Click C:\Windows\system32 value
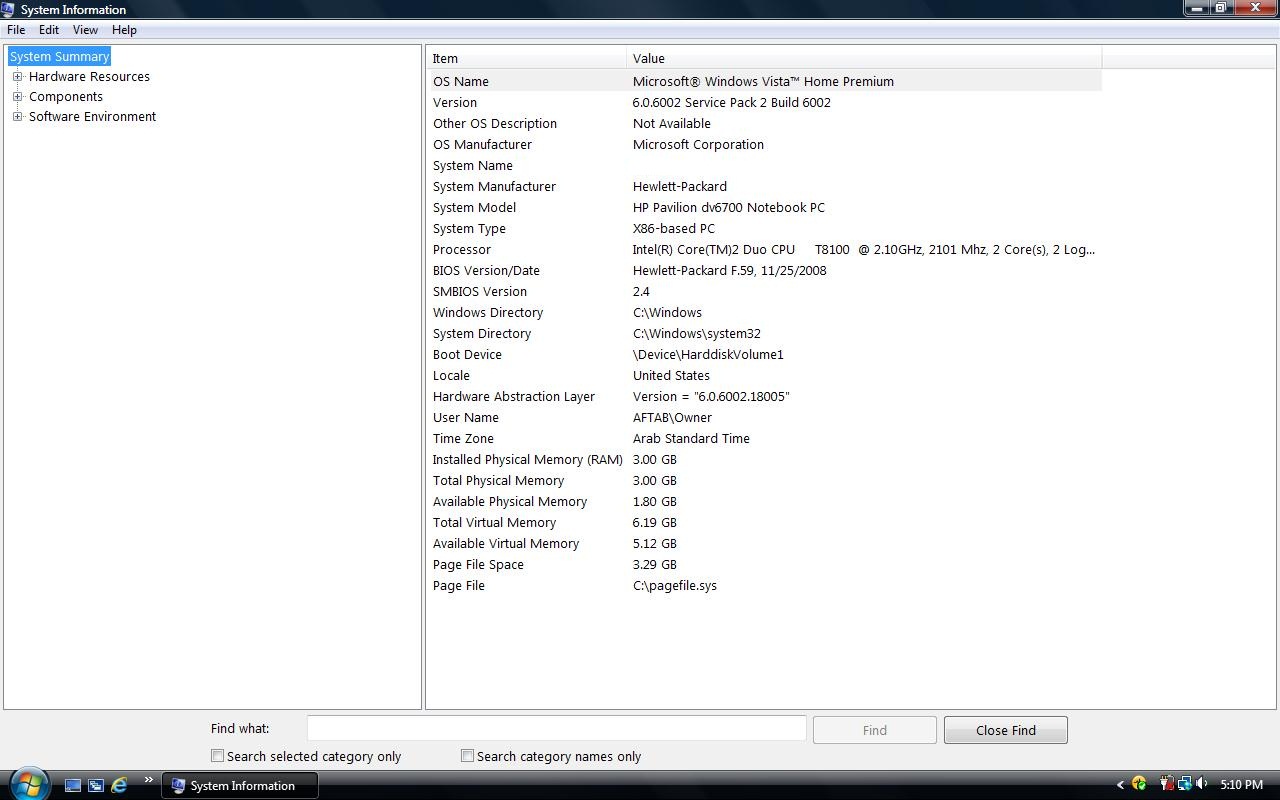1280x800 pixels. pos(697,333)
